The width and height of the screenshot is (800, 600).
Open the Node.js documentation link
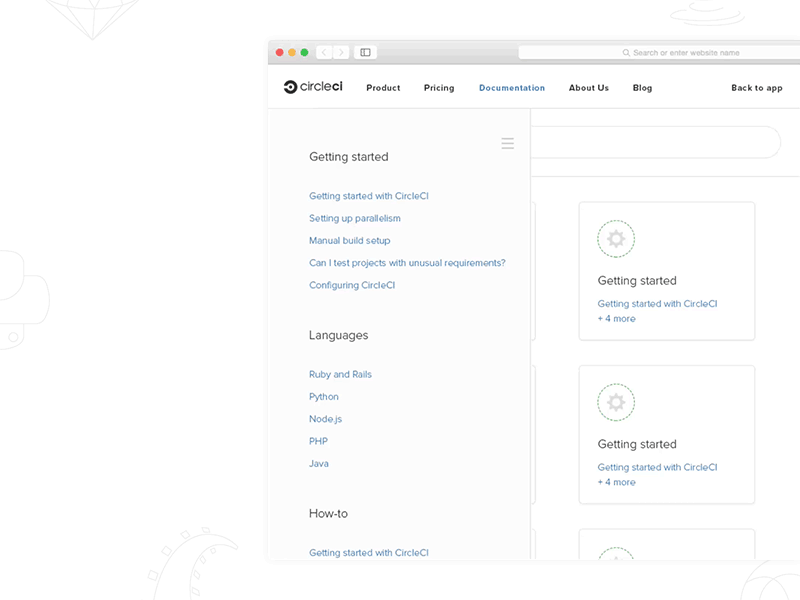(x=325, y=418)
